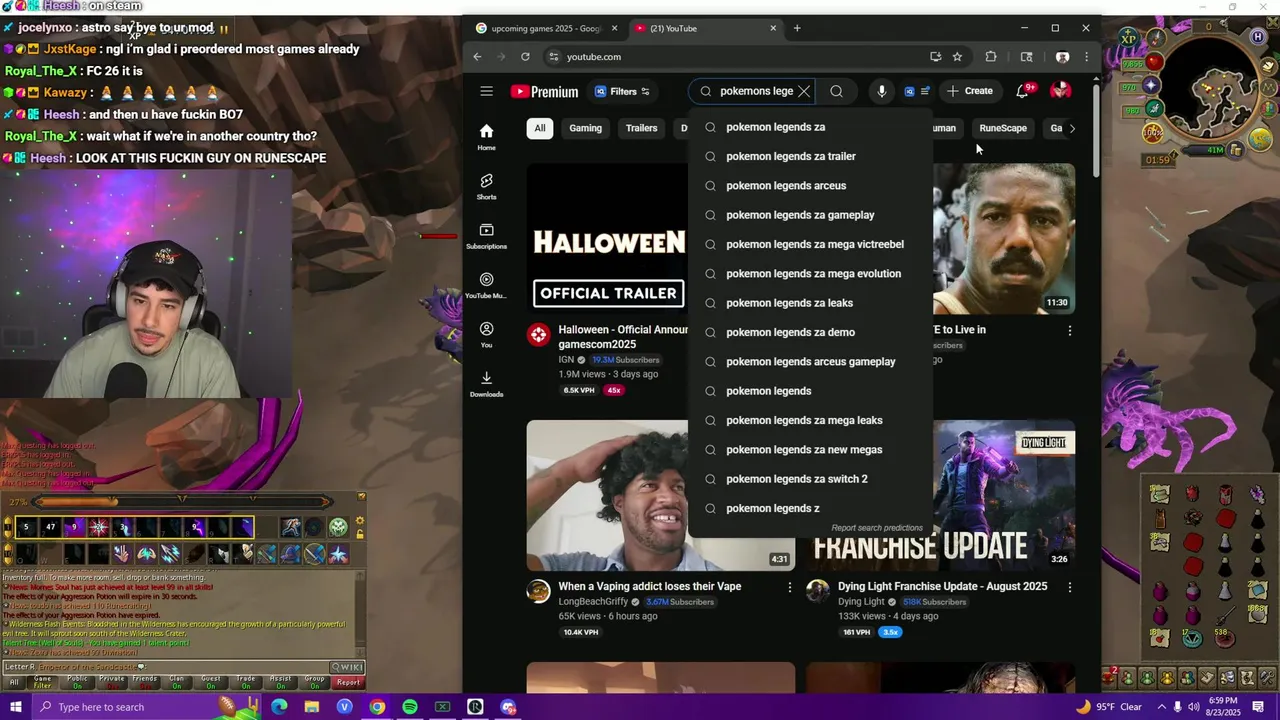The image size is (1280, 720).
Task: Open the You section in sidebar
Action: (x=486, y=334)
